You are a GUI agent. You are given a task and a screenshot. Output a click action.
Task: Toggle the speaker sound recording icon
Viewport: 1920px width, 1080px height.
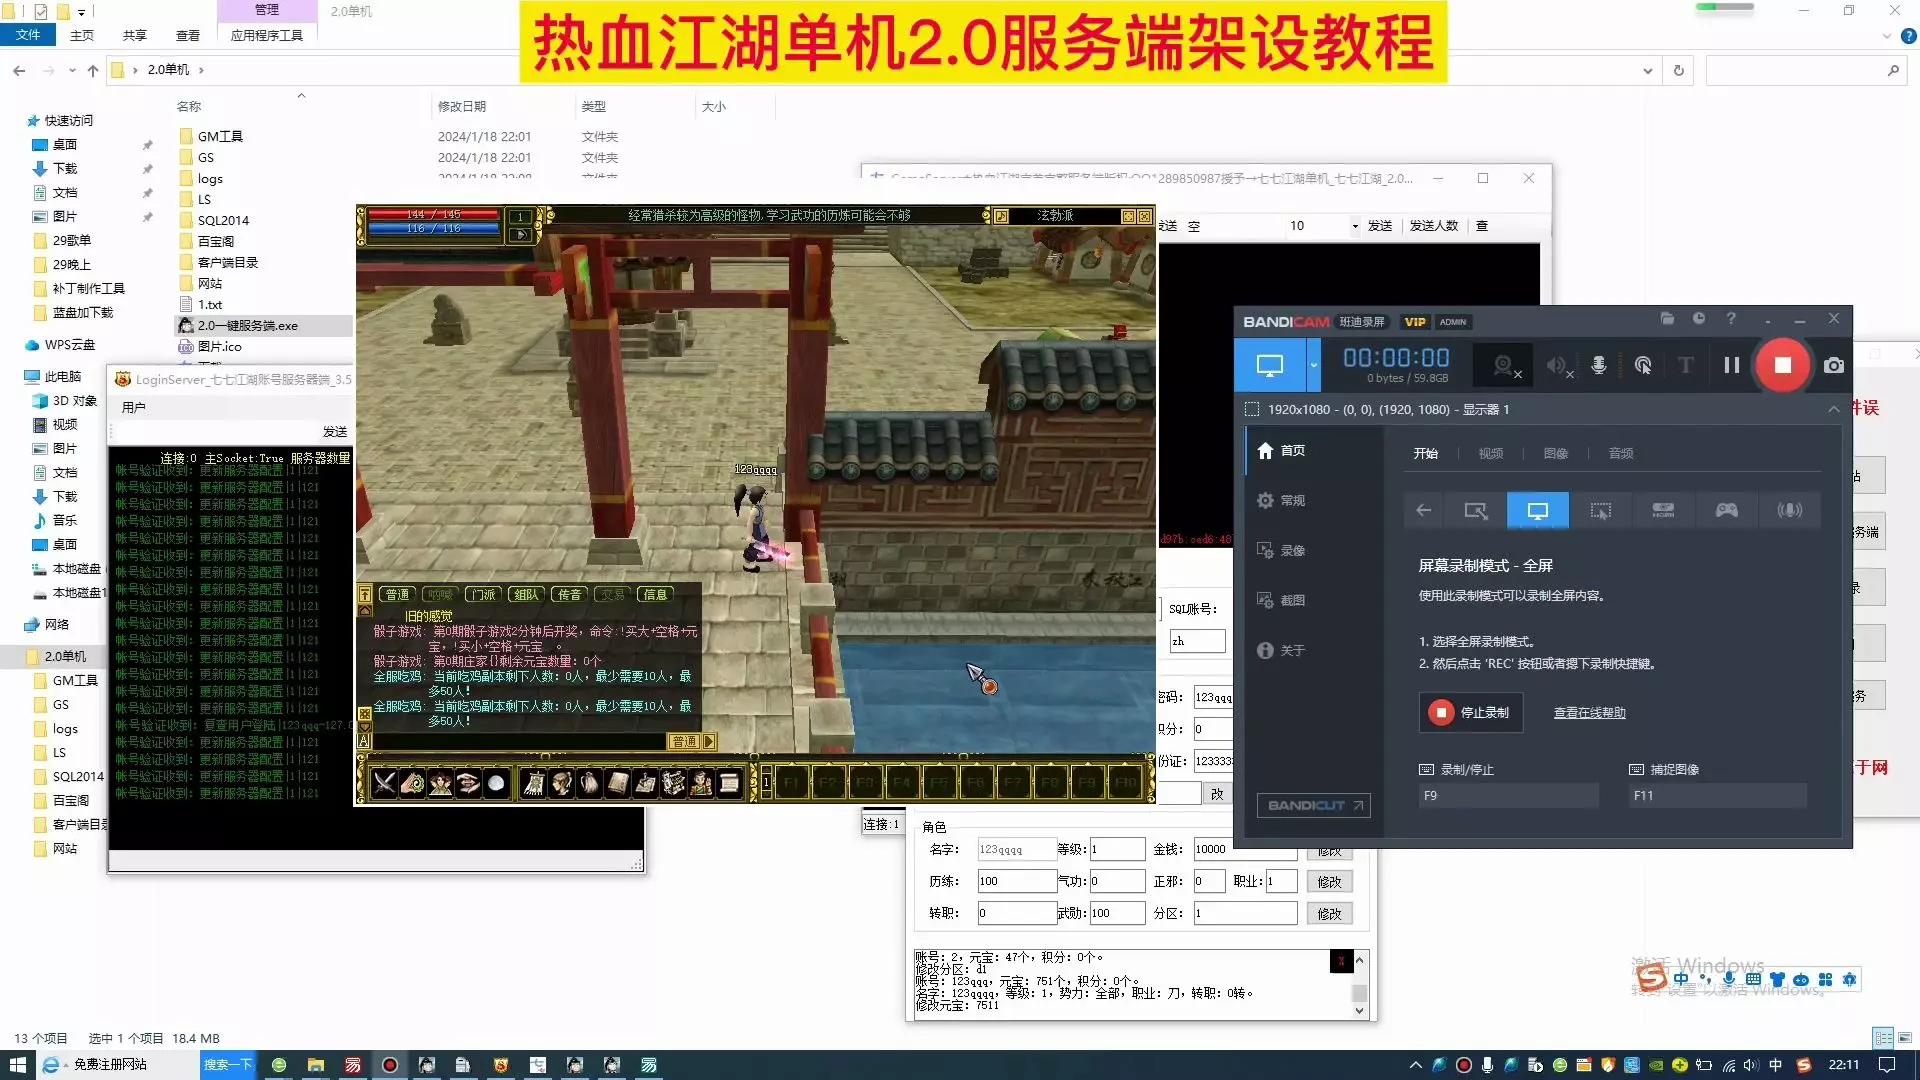point(1558,365)
